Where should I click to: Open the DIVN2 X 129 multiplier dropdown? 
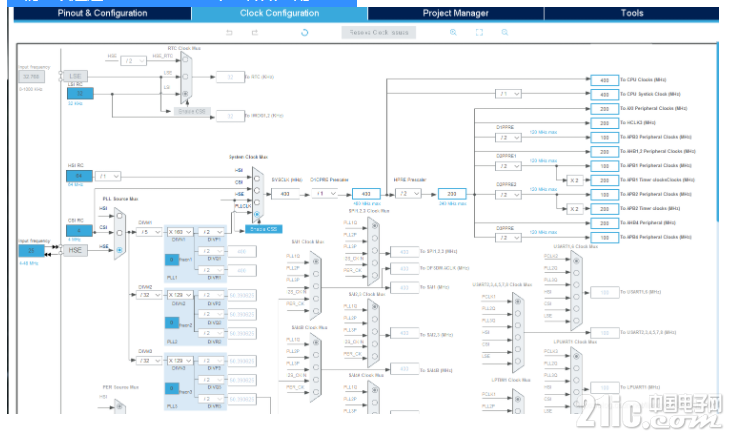pos(180,295)
